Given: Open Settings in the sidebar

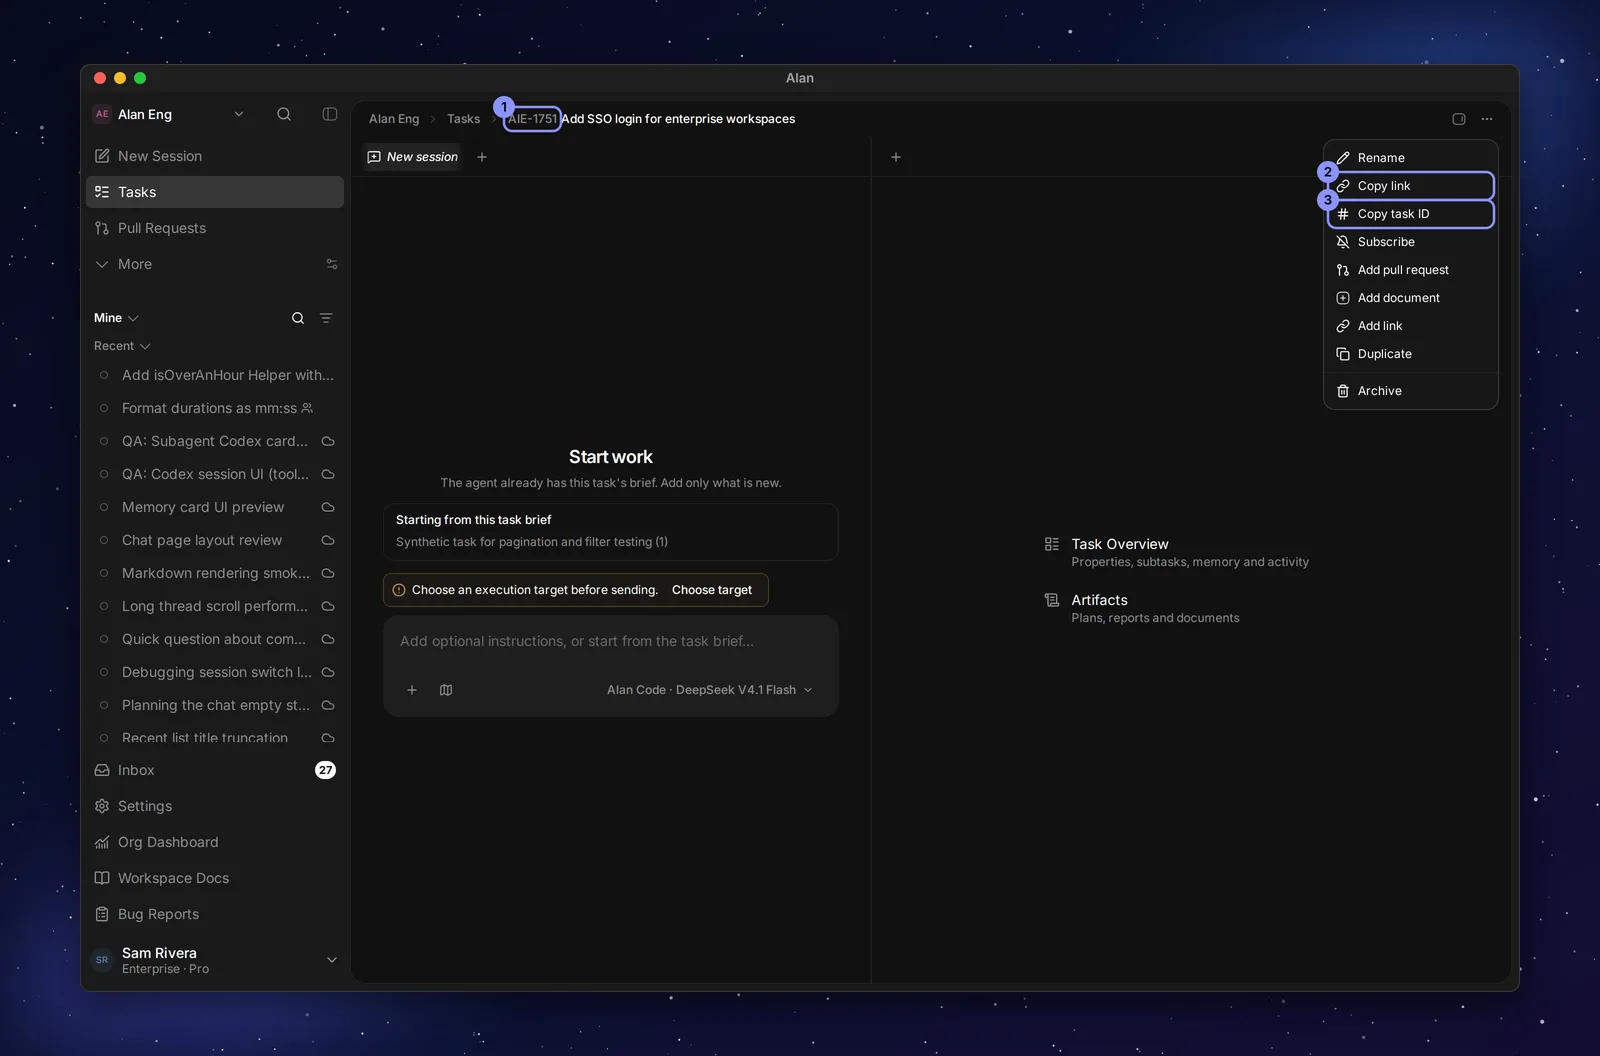Looking at the screenshot, I should click(215, 806).
